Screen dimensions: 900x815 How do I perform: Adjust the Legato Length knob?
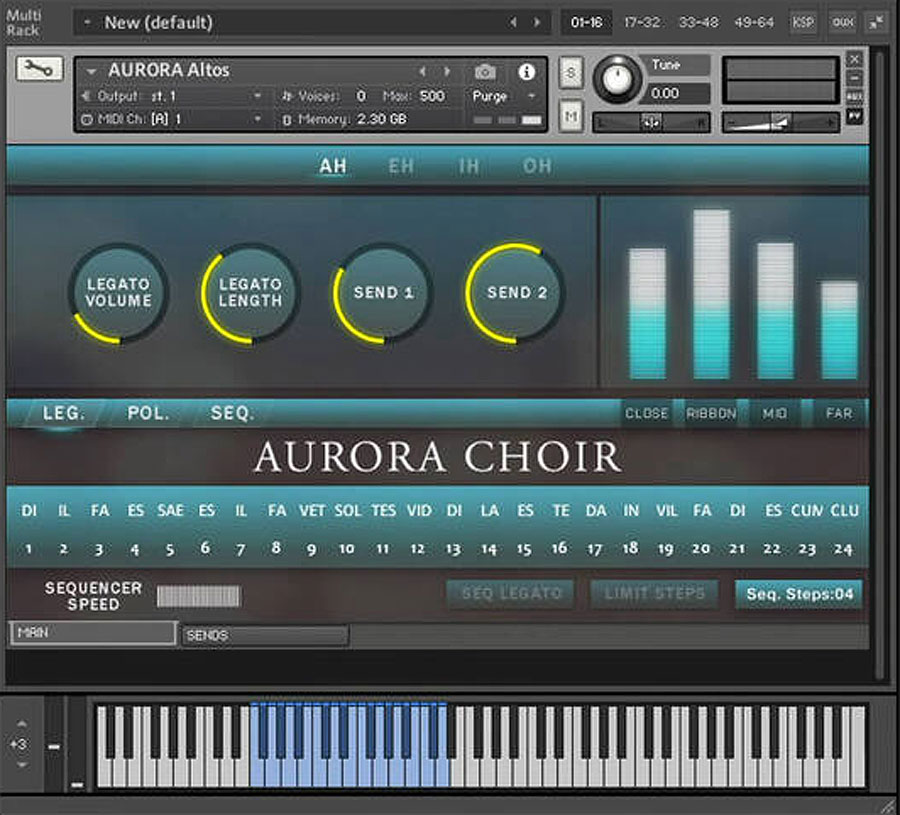click(250, 293)
